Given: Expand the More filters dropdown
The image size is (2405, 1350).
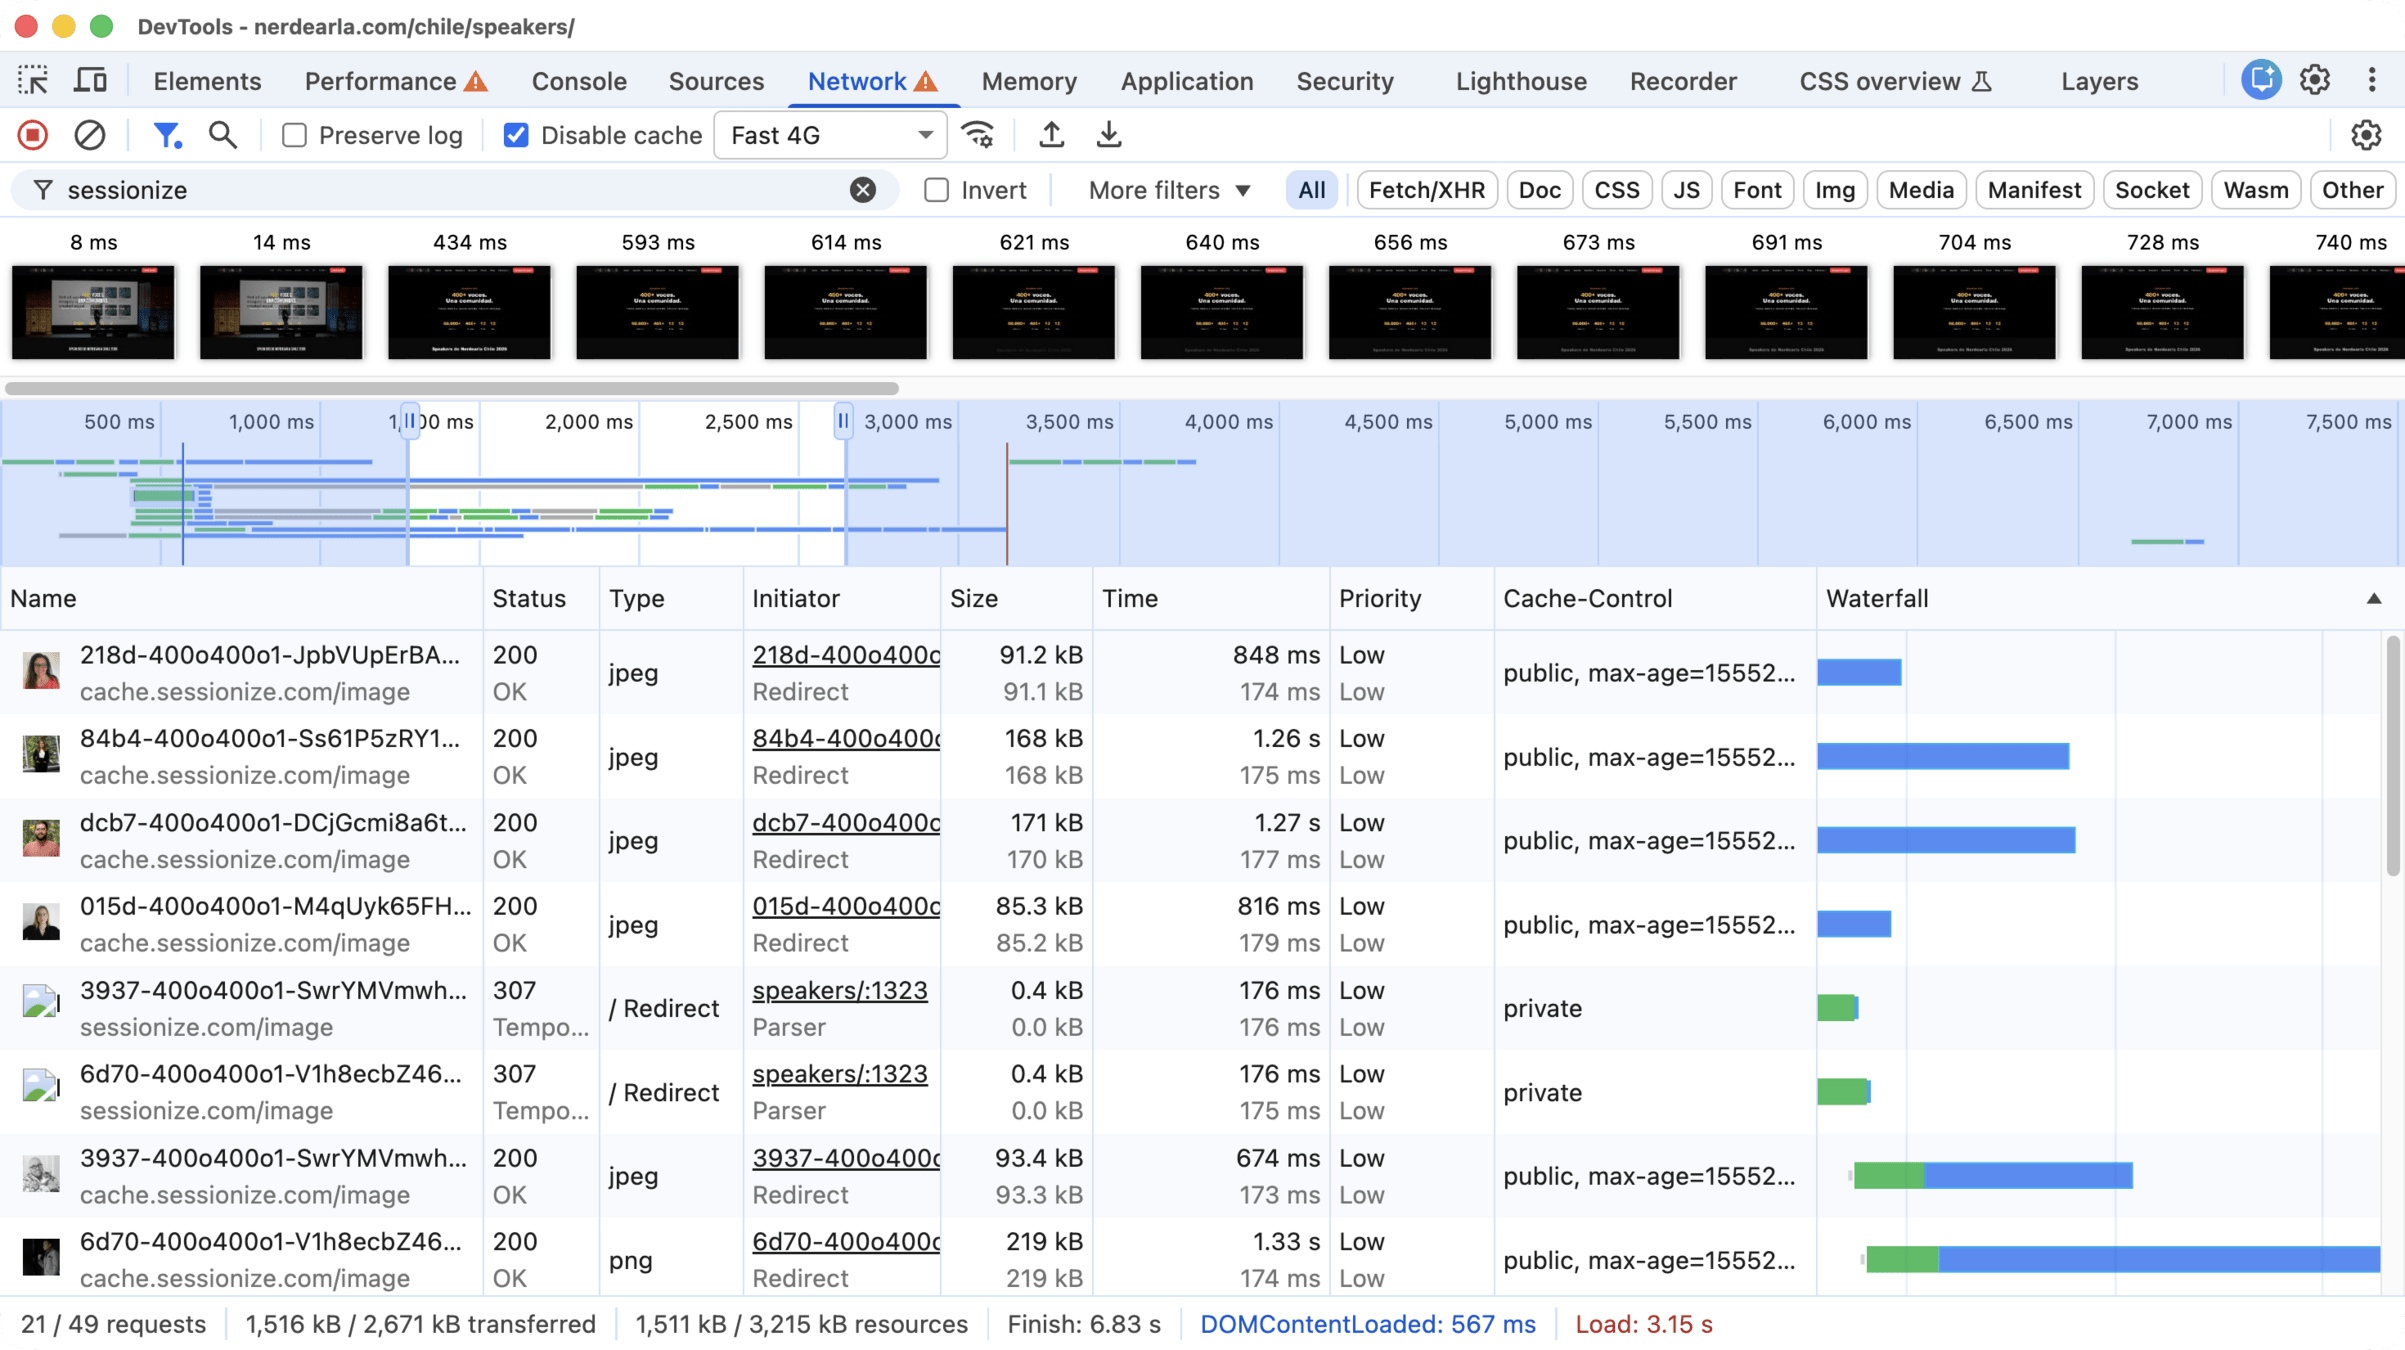Looking at the screenshot, I should point(1168,190).
